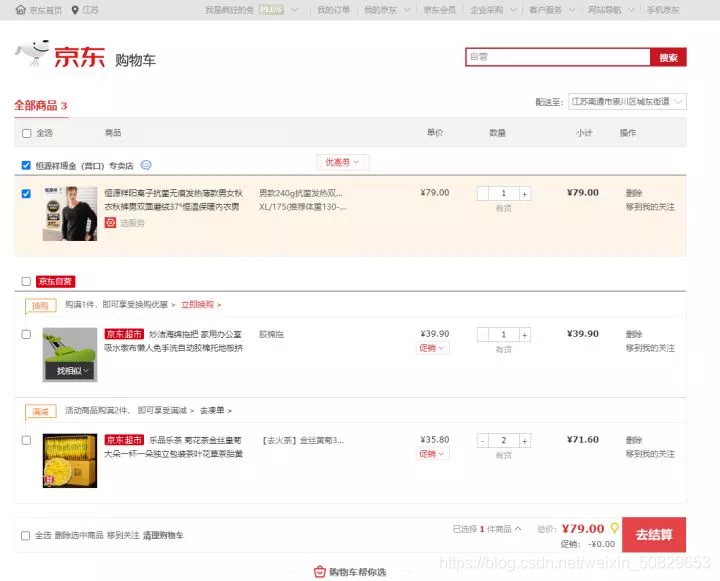Uncheck the thermal underwear item checkbox
Screen dimensions: 720x581
point(26,193)
